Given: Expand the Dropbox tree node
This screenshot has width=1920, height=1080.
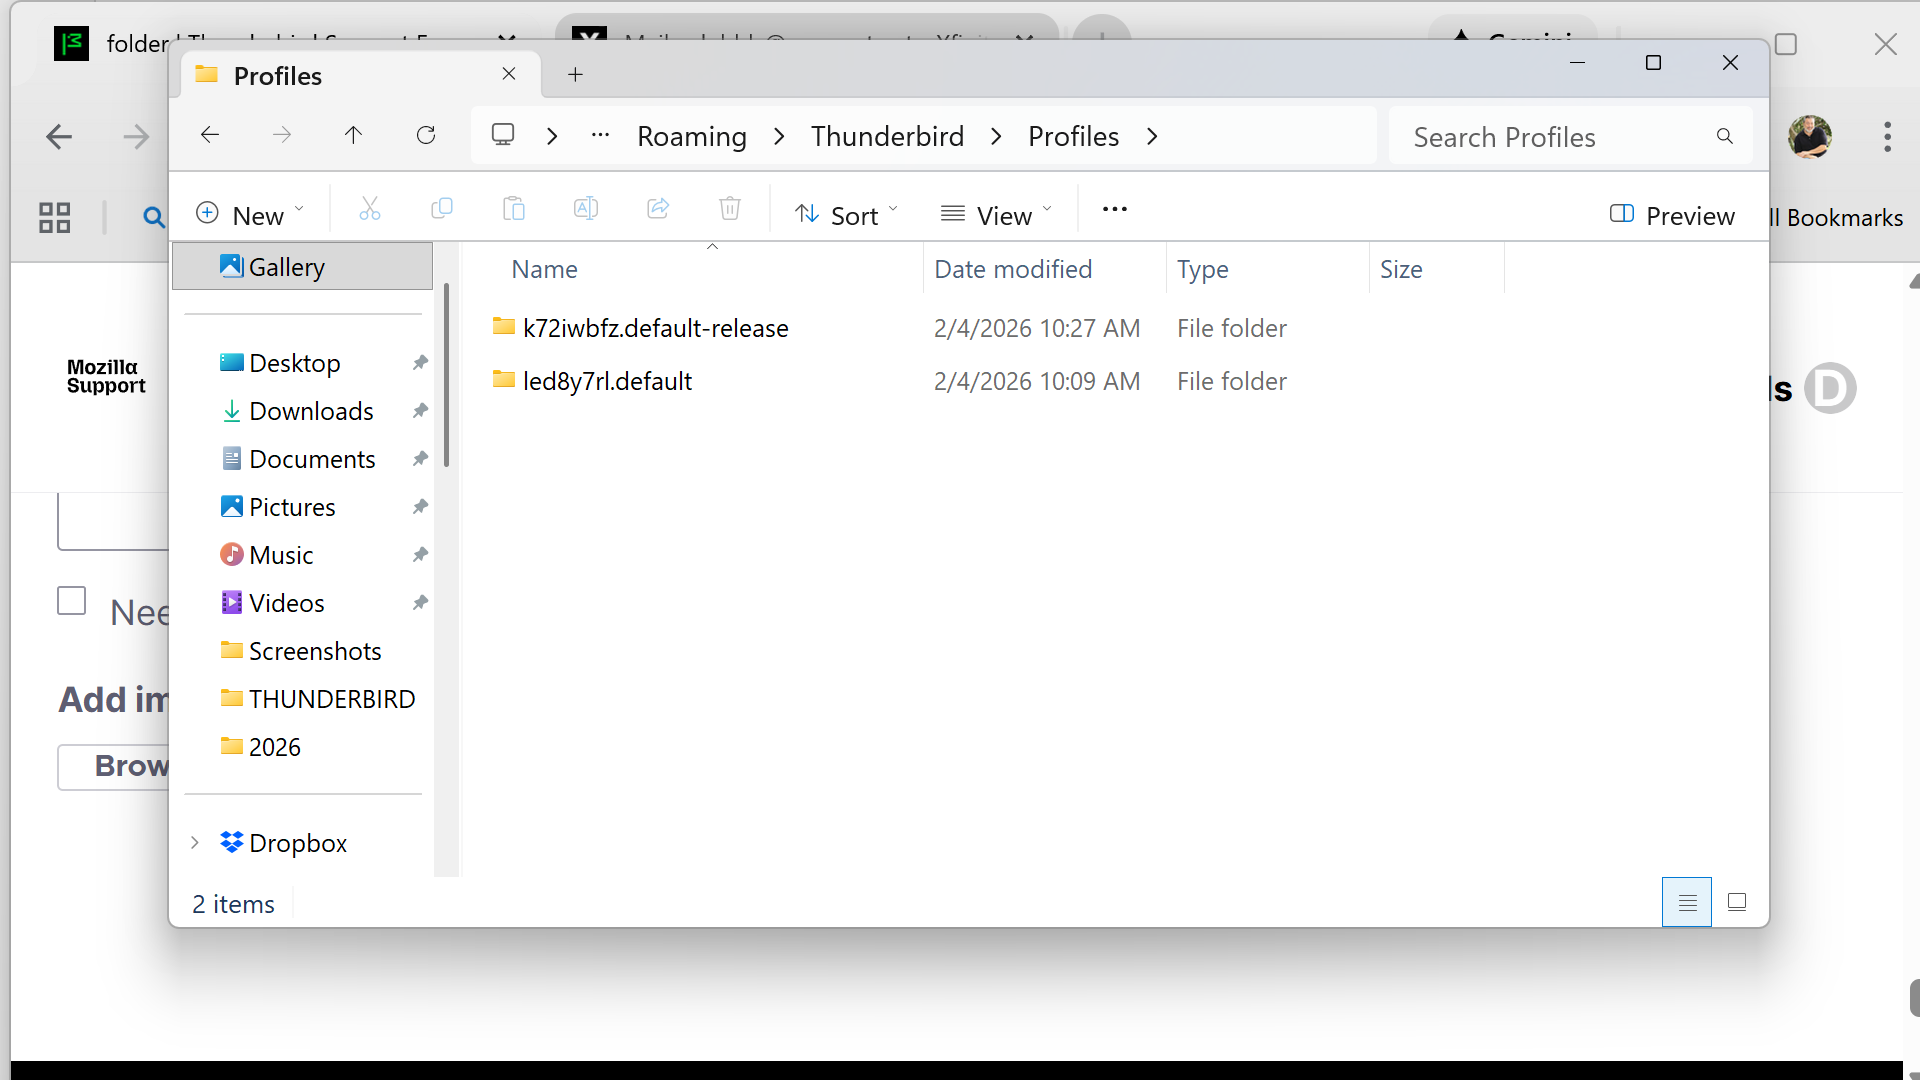Looking at the screenshot, I should pos(195,843).
